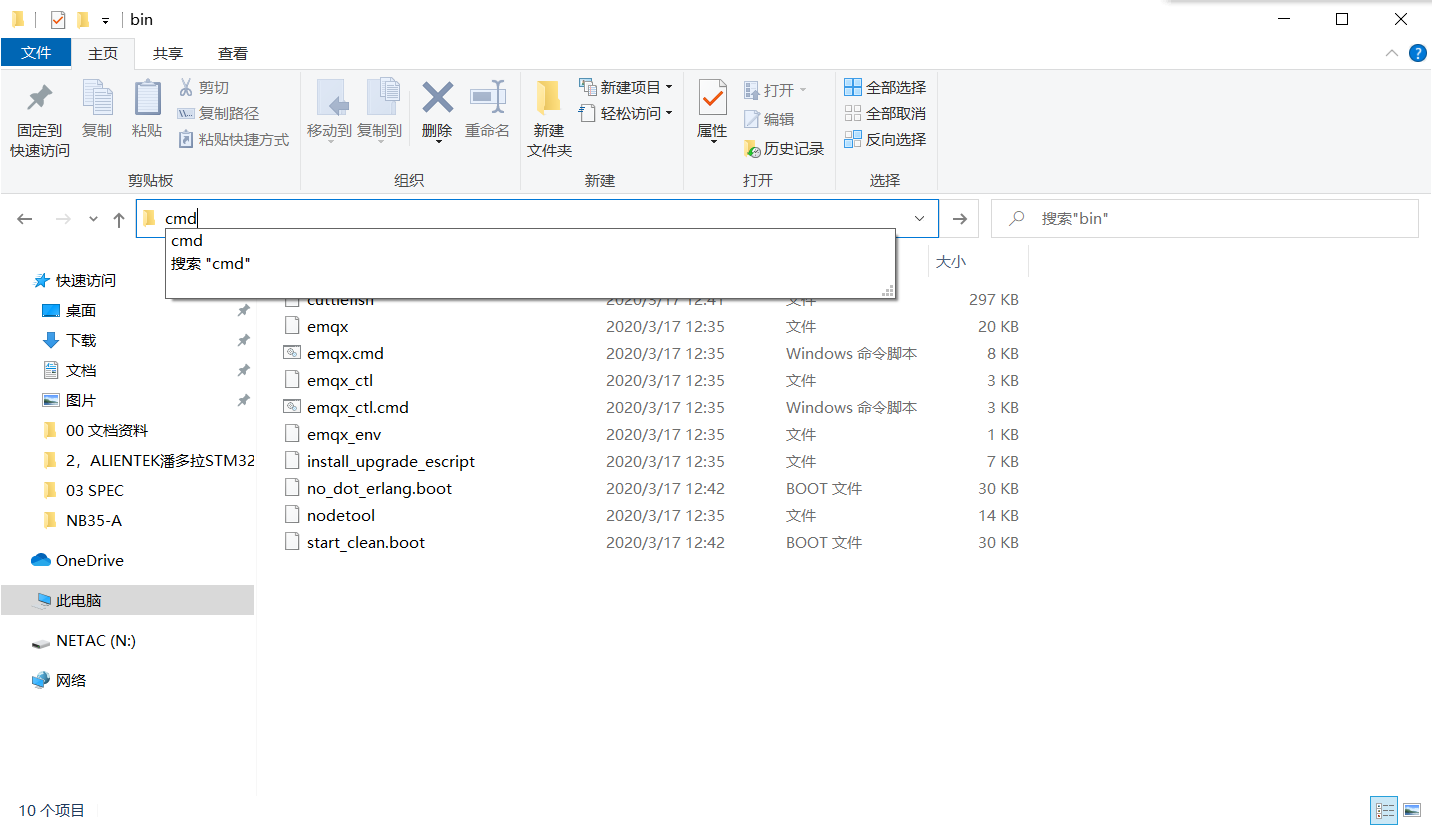Create a New folder (新建文件夹)

(x=549, y=119)
